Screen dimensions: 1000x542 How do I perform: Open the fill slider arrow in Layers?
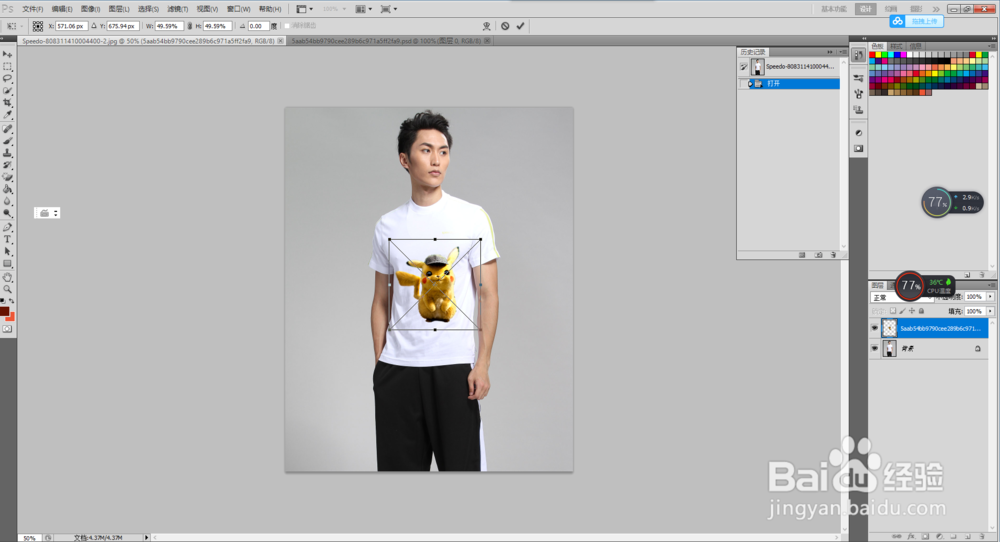pos(990,311)
